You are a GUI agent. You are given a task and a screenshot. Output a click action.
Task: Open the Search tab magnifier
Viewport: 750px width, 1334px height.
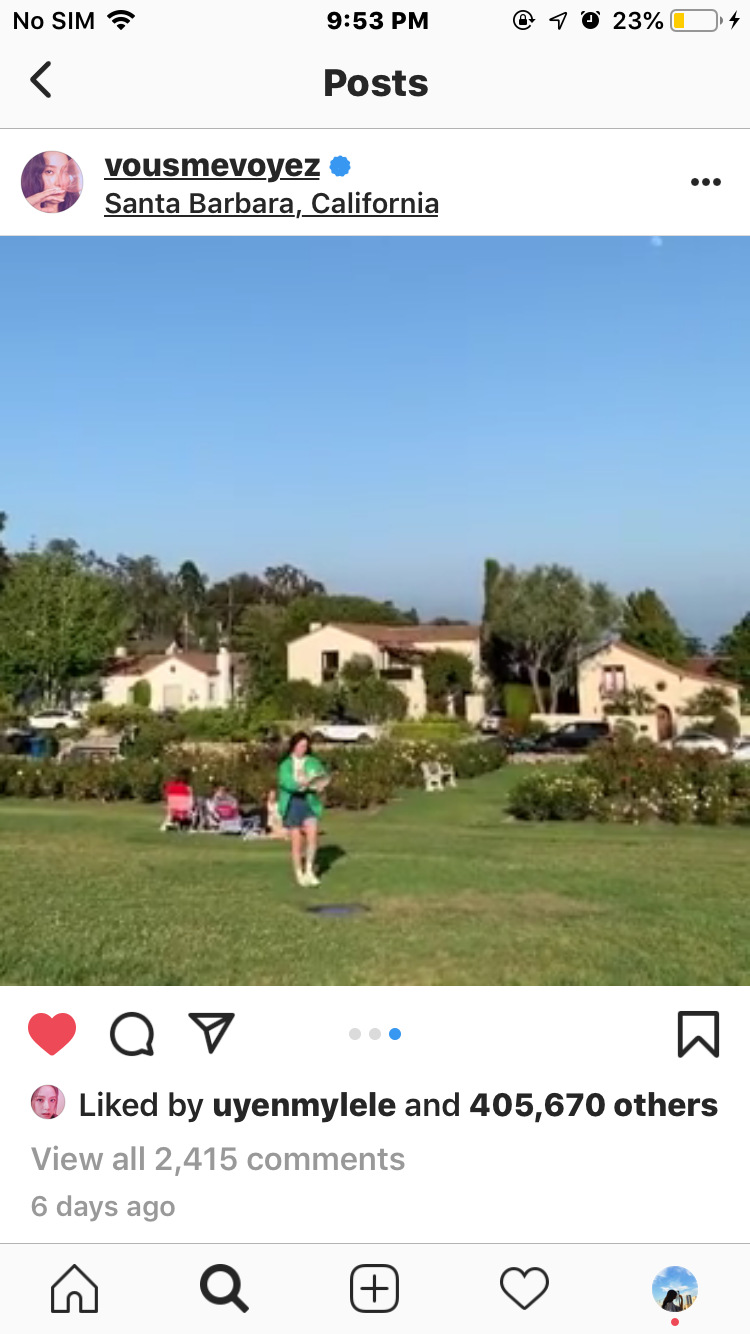coord(224,1288)
